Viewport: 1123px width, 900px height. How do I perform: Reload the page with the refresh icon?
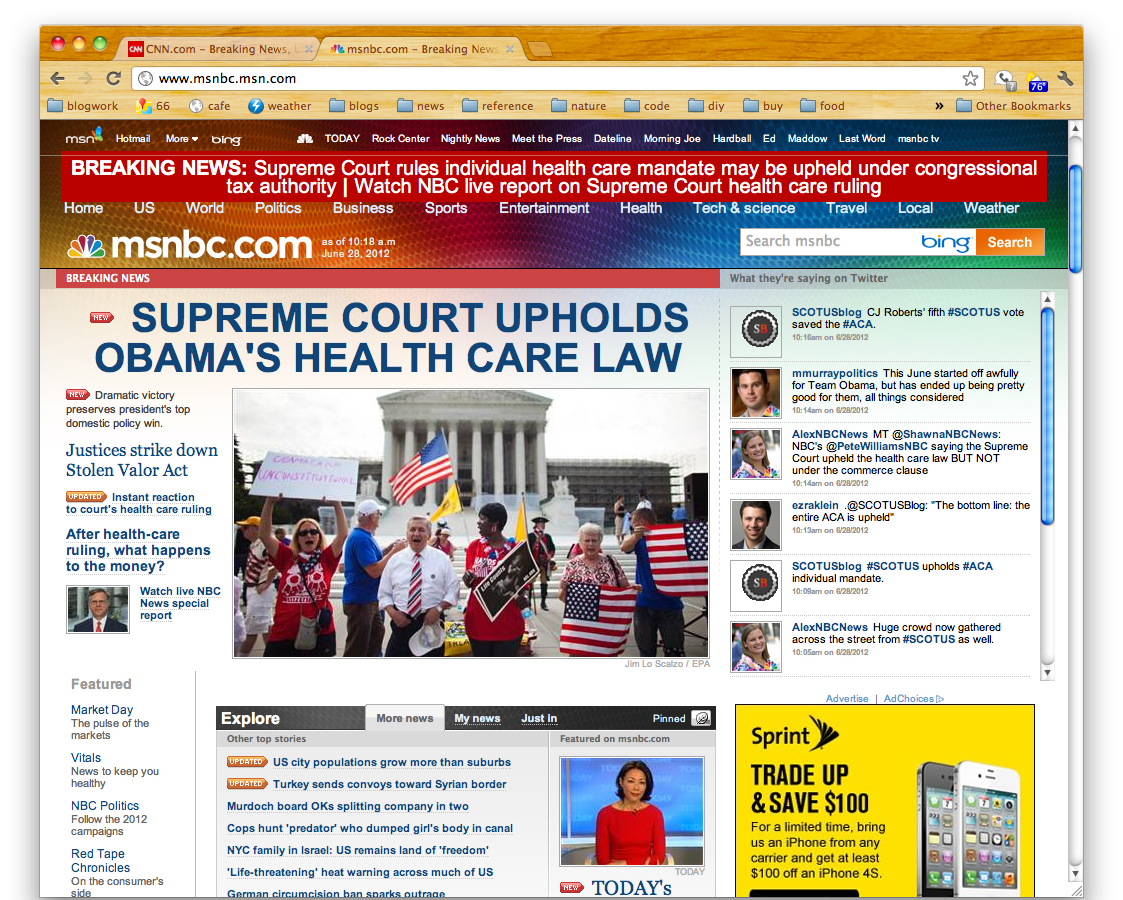tap(113, 78)
